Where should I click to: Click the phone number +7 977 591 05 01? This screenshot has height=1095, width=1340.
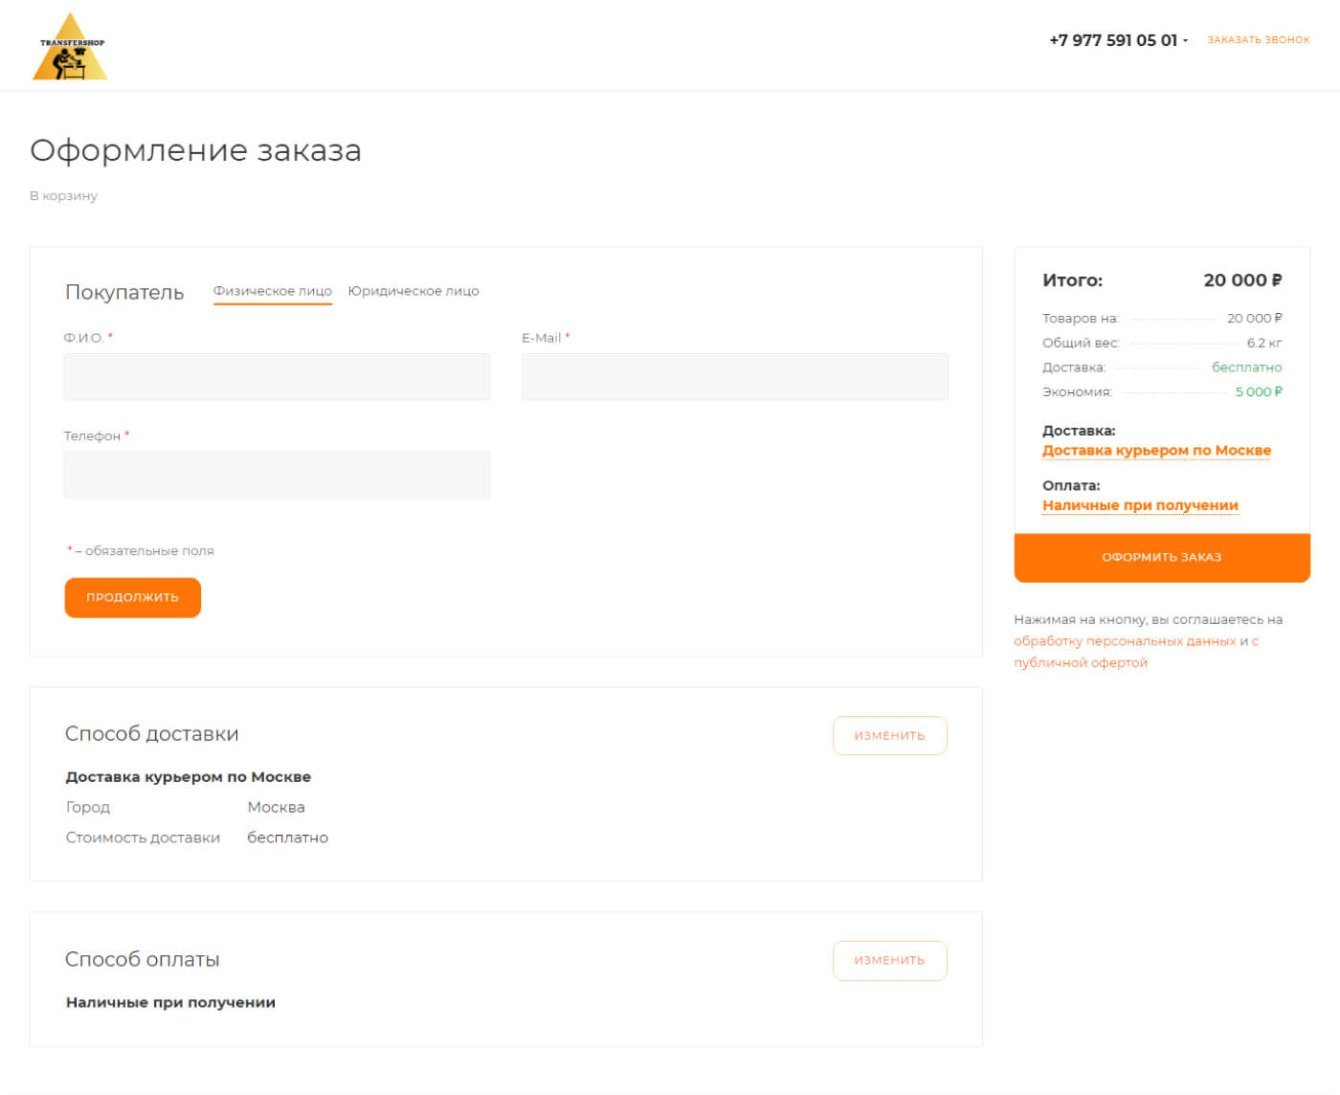pyautogui.click(x=1112, y=41)
